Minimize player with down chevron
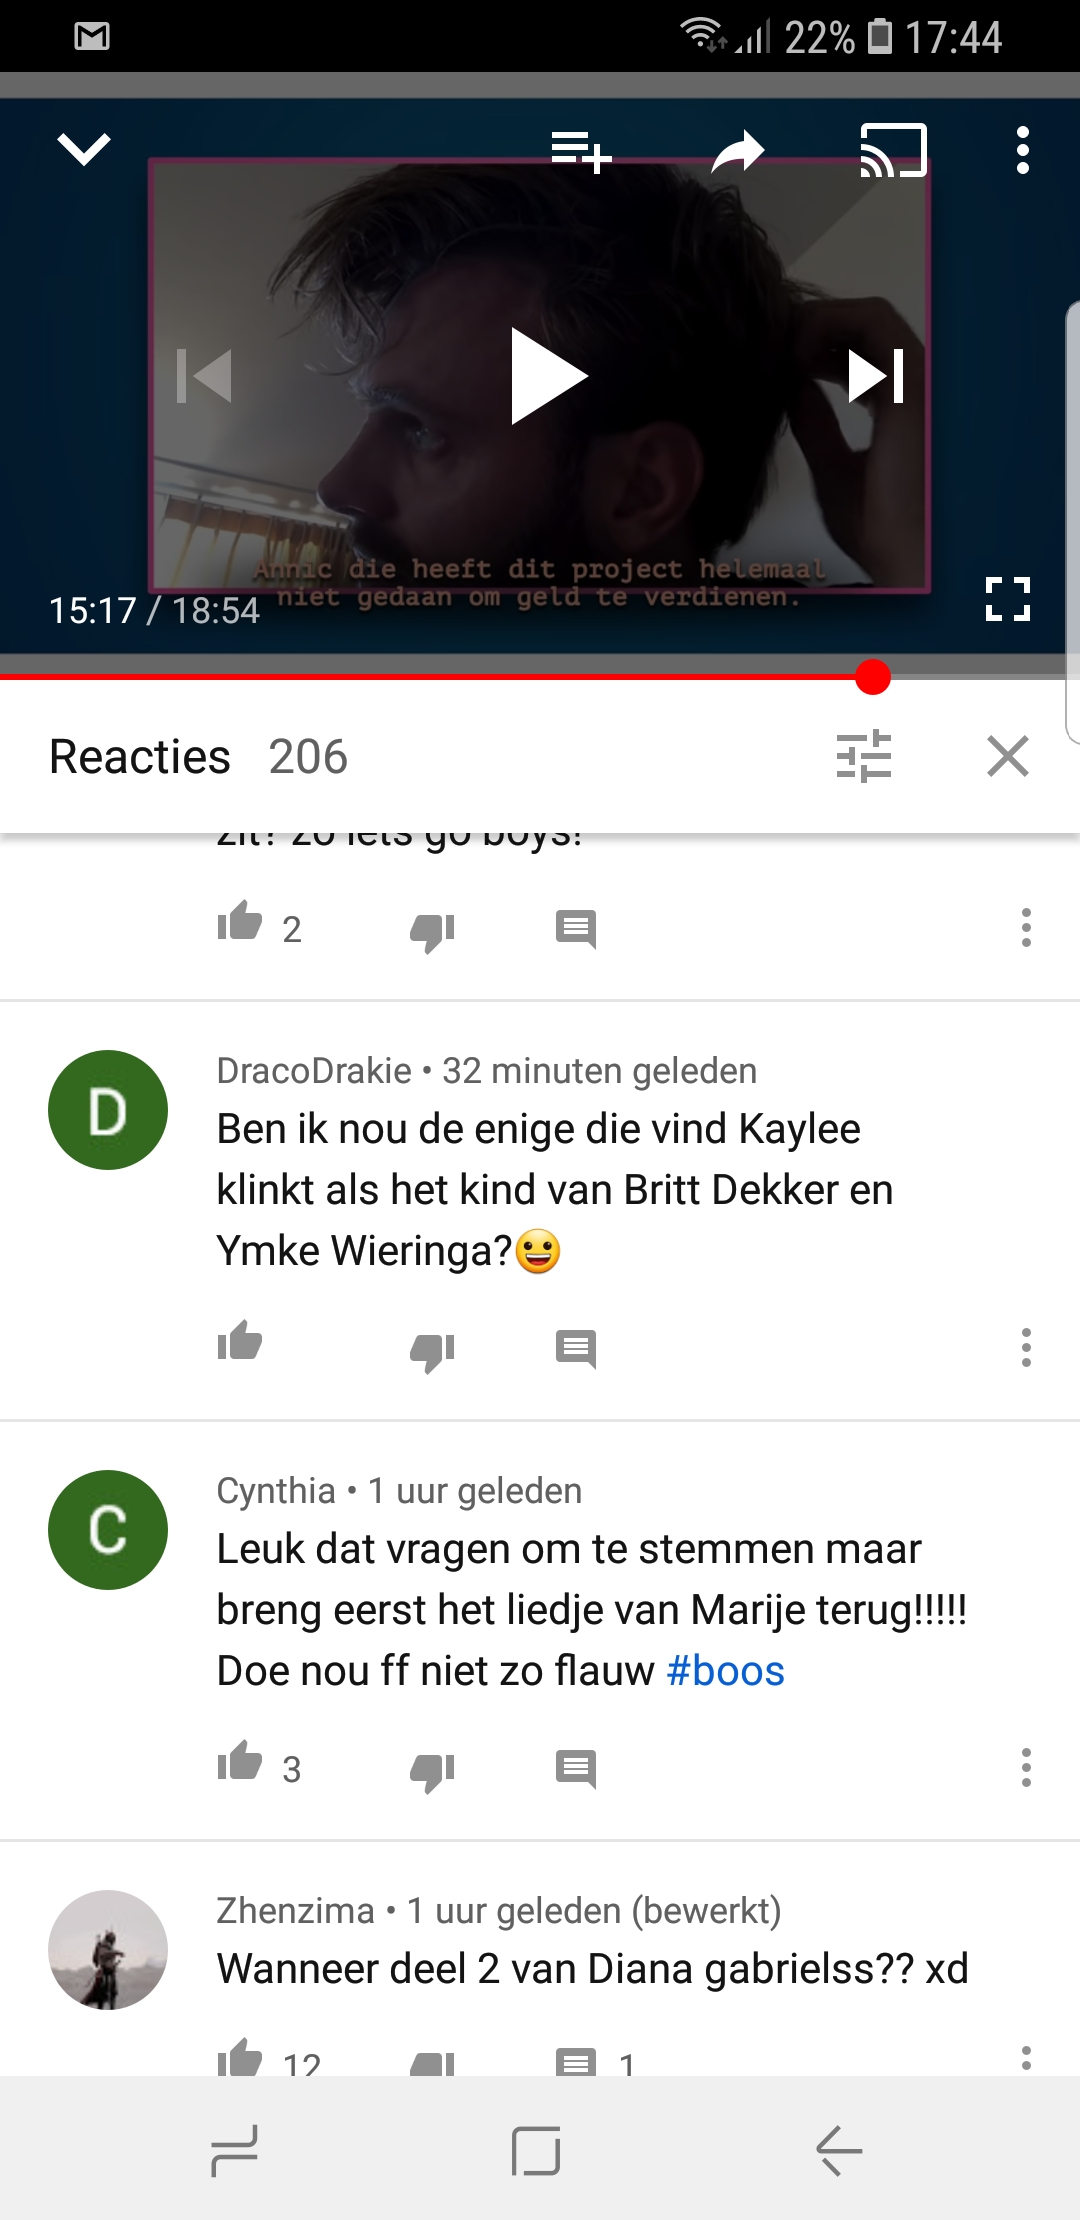Viewport: 1080px width, 2220px height. (x=84, y=150)
